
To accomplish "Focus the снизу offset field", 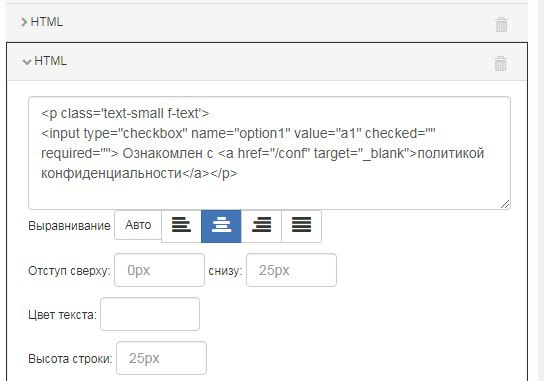I will [291, 270].
